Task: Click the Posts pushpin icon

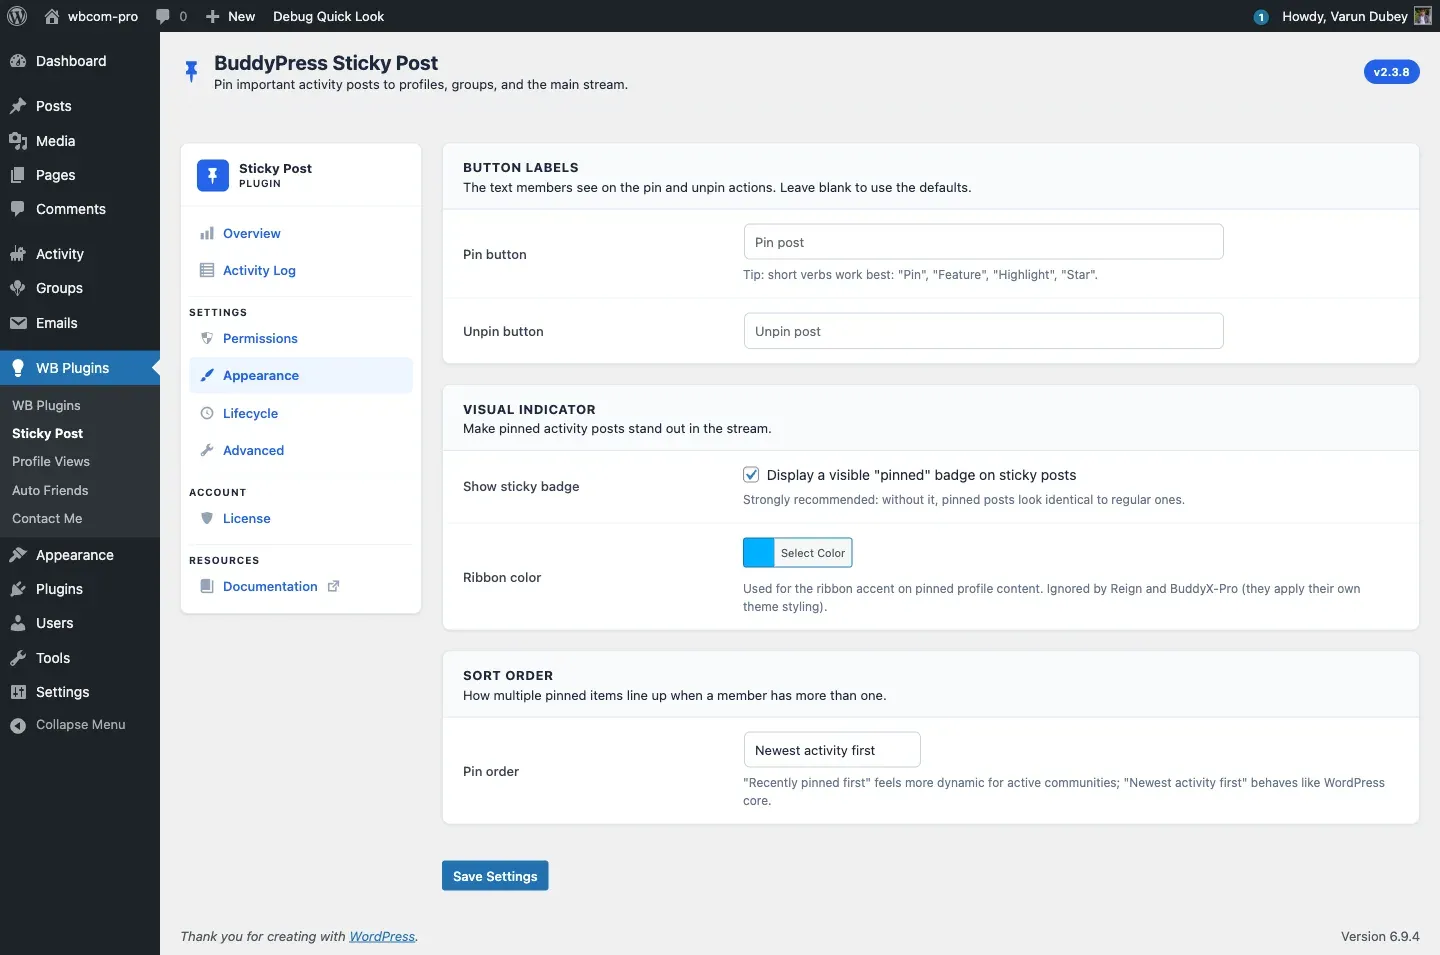Action: coord(18,106)
